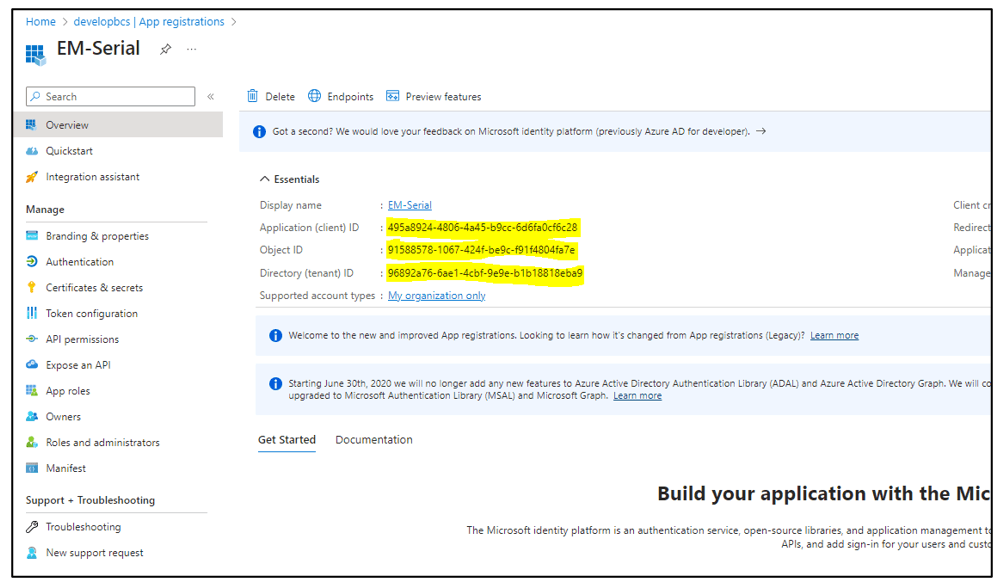Open Integration assistant page

click(x=92, y=177)
